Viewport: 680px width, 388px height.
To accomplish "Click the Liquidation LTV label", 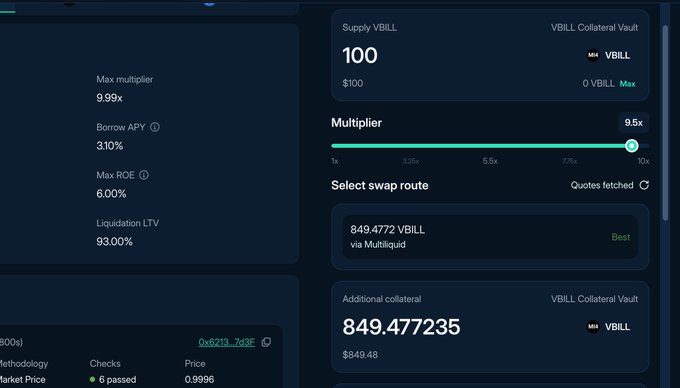I will pos(128,223).
